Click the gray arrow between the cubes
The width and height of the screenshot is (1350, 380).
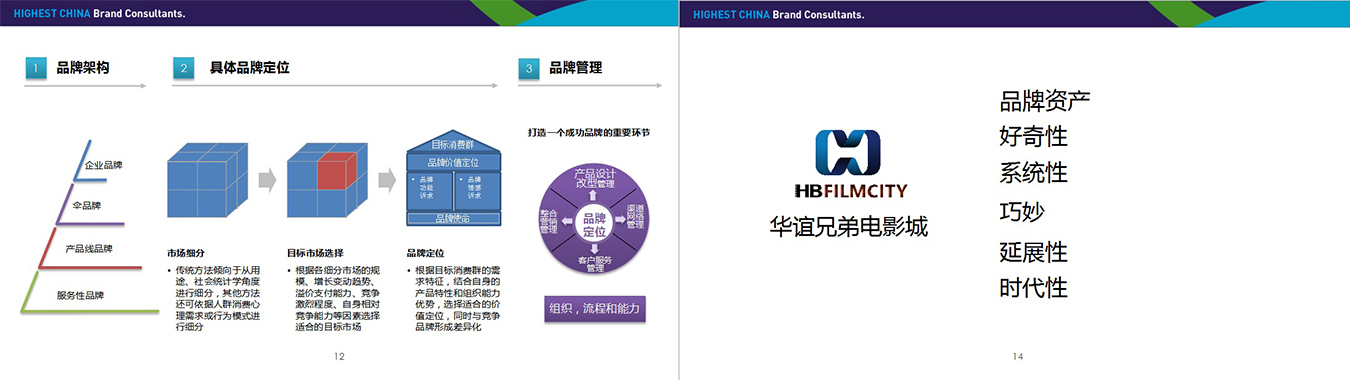[267, 180]
